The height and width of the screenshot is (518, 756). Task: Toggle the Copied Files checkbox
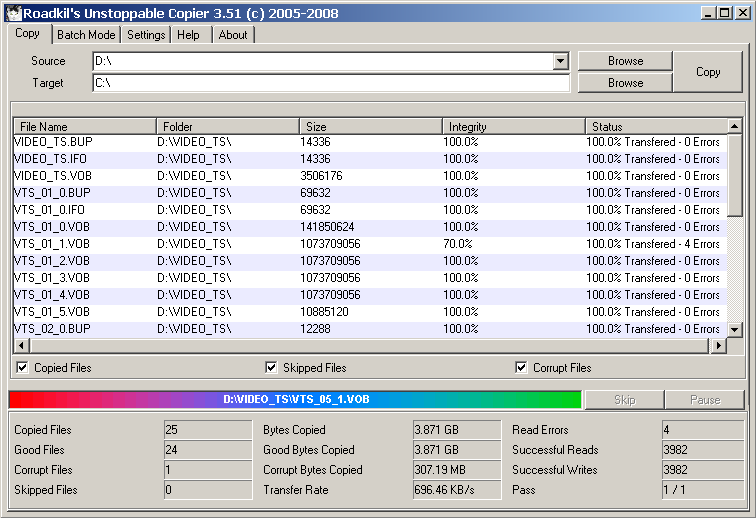pyautogui.click(x=22, y=367)
